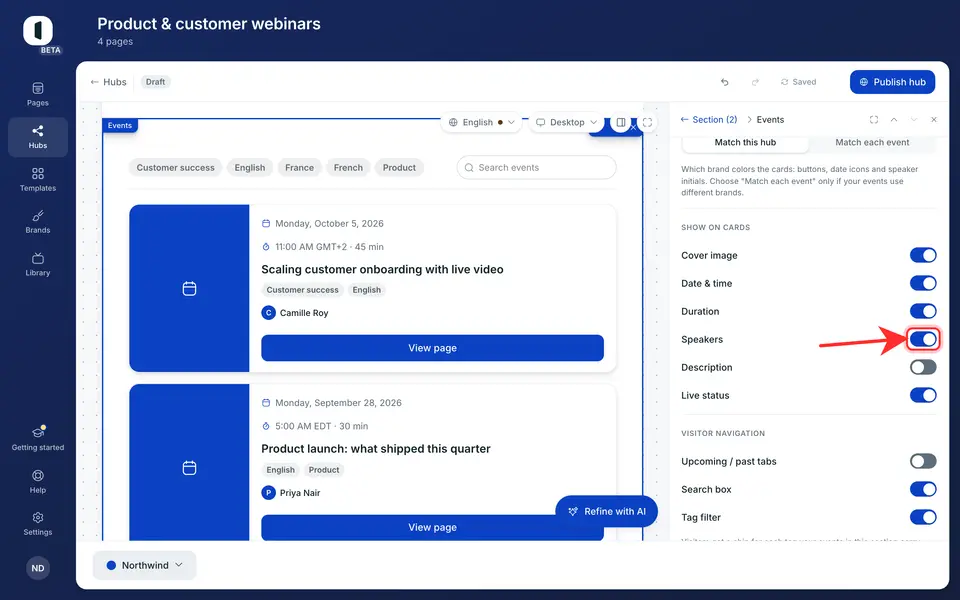This screenshot has width=960, height=600.
Task: Go to previous section with up chevron
Action: [x=894, y=119]
